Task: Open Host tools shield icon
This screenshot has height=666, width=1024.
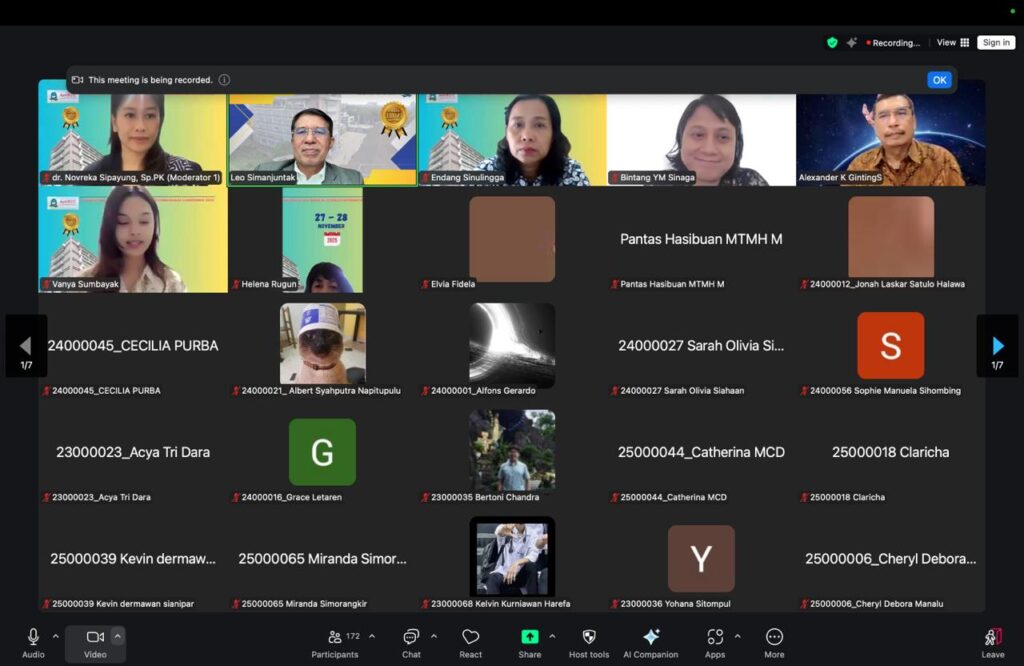Action: pos(588,641)
